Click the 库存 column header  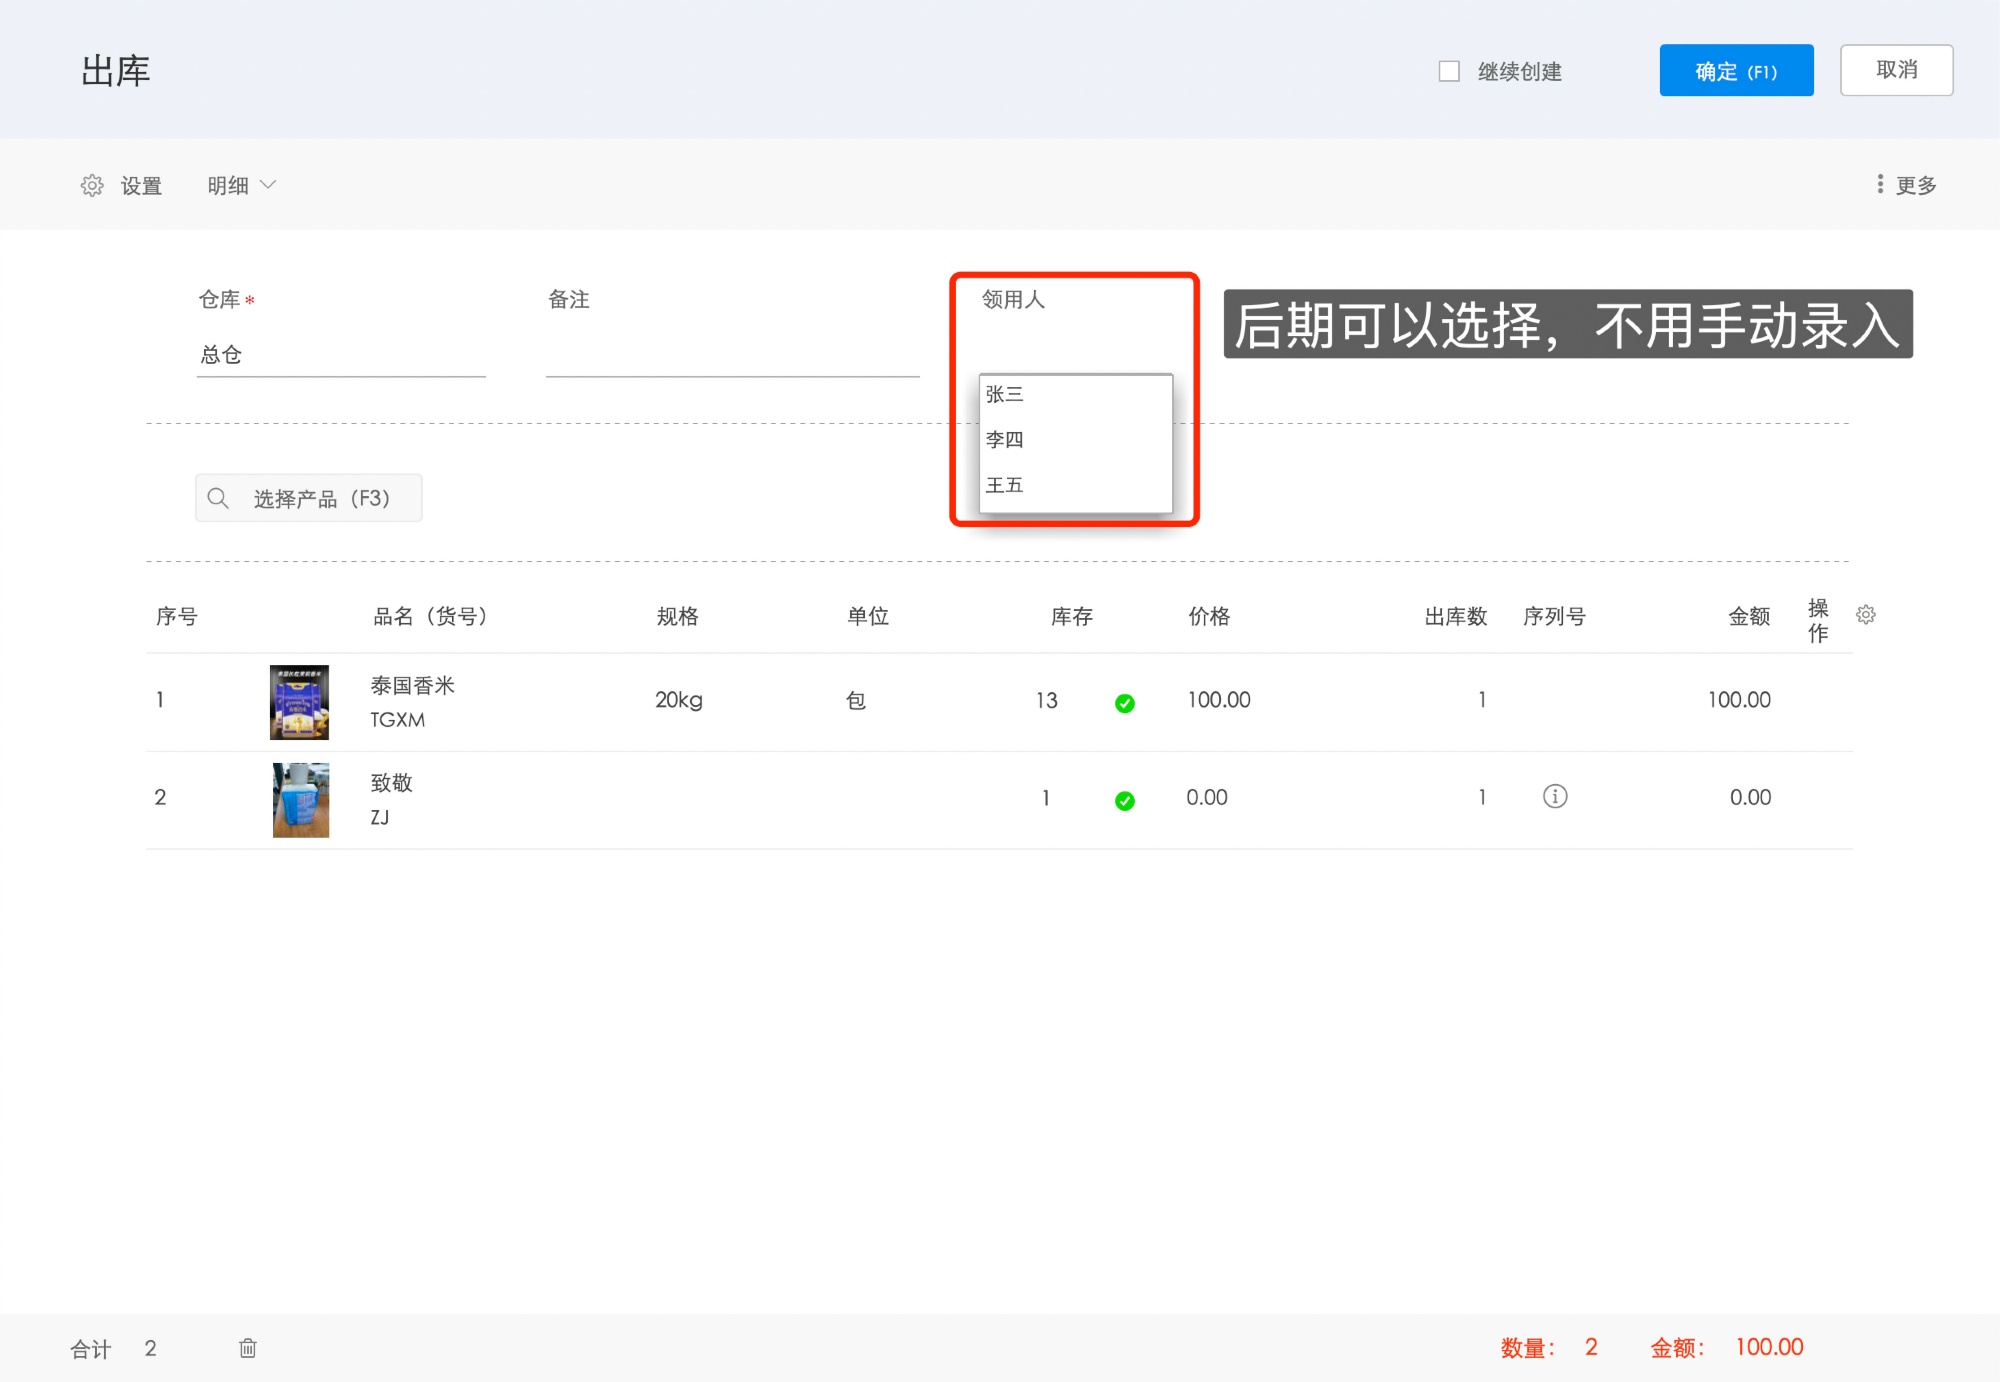pos(1071,616)
